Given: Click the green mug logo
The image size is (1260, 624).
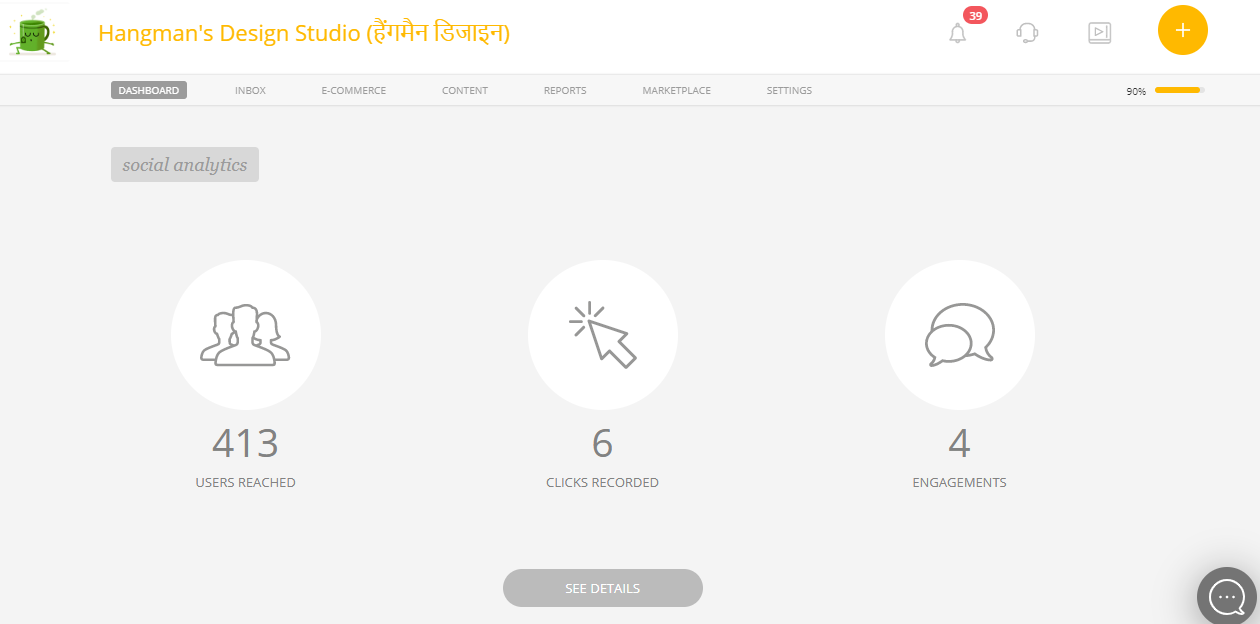Looking at the screenshot, I should click(x=34, y=32).
